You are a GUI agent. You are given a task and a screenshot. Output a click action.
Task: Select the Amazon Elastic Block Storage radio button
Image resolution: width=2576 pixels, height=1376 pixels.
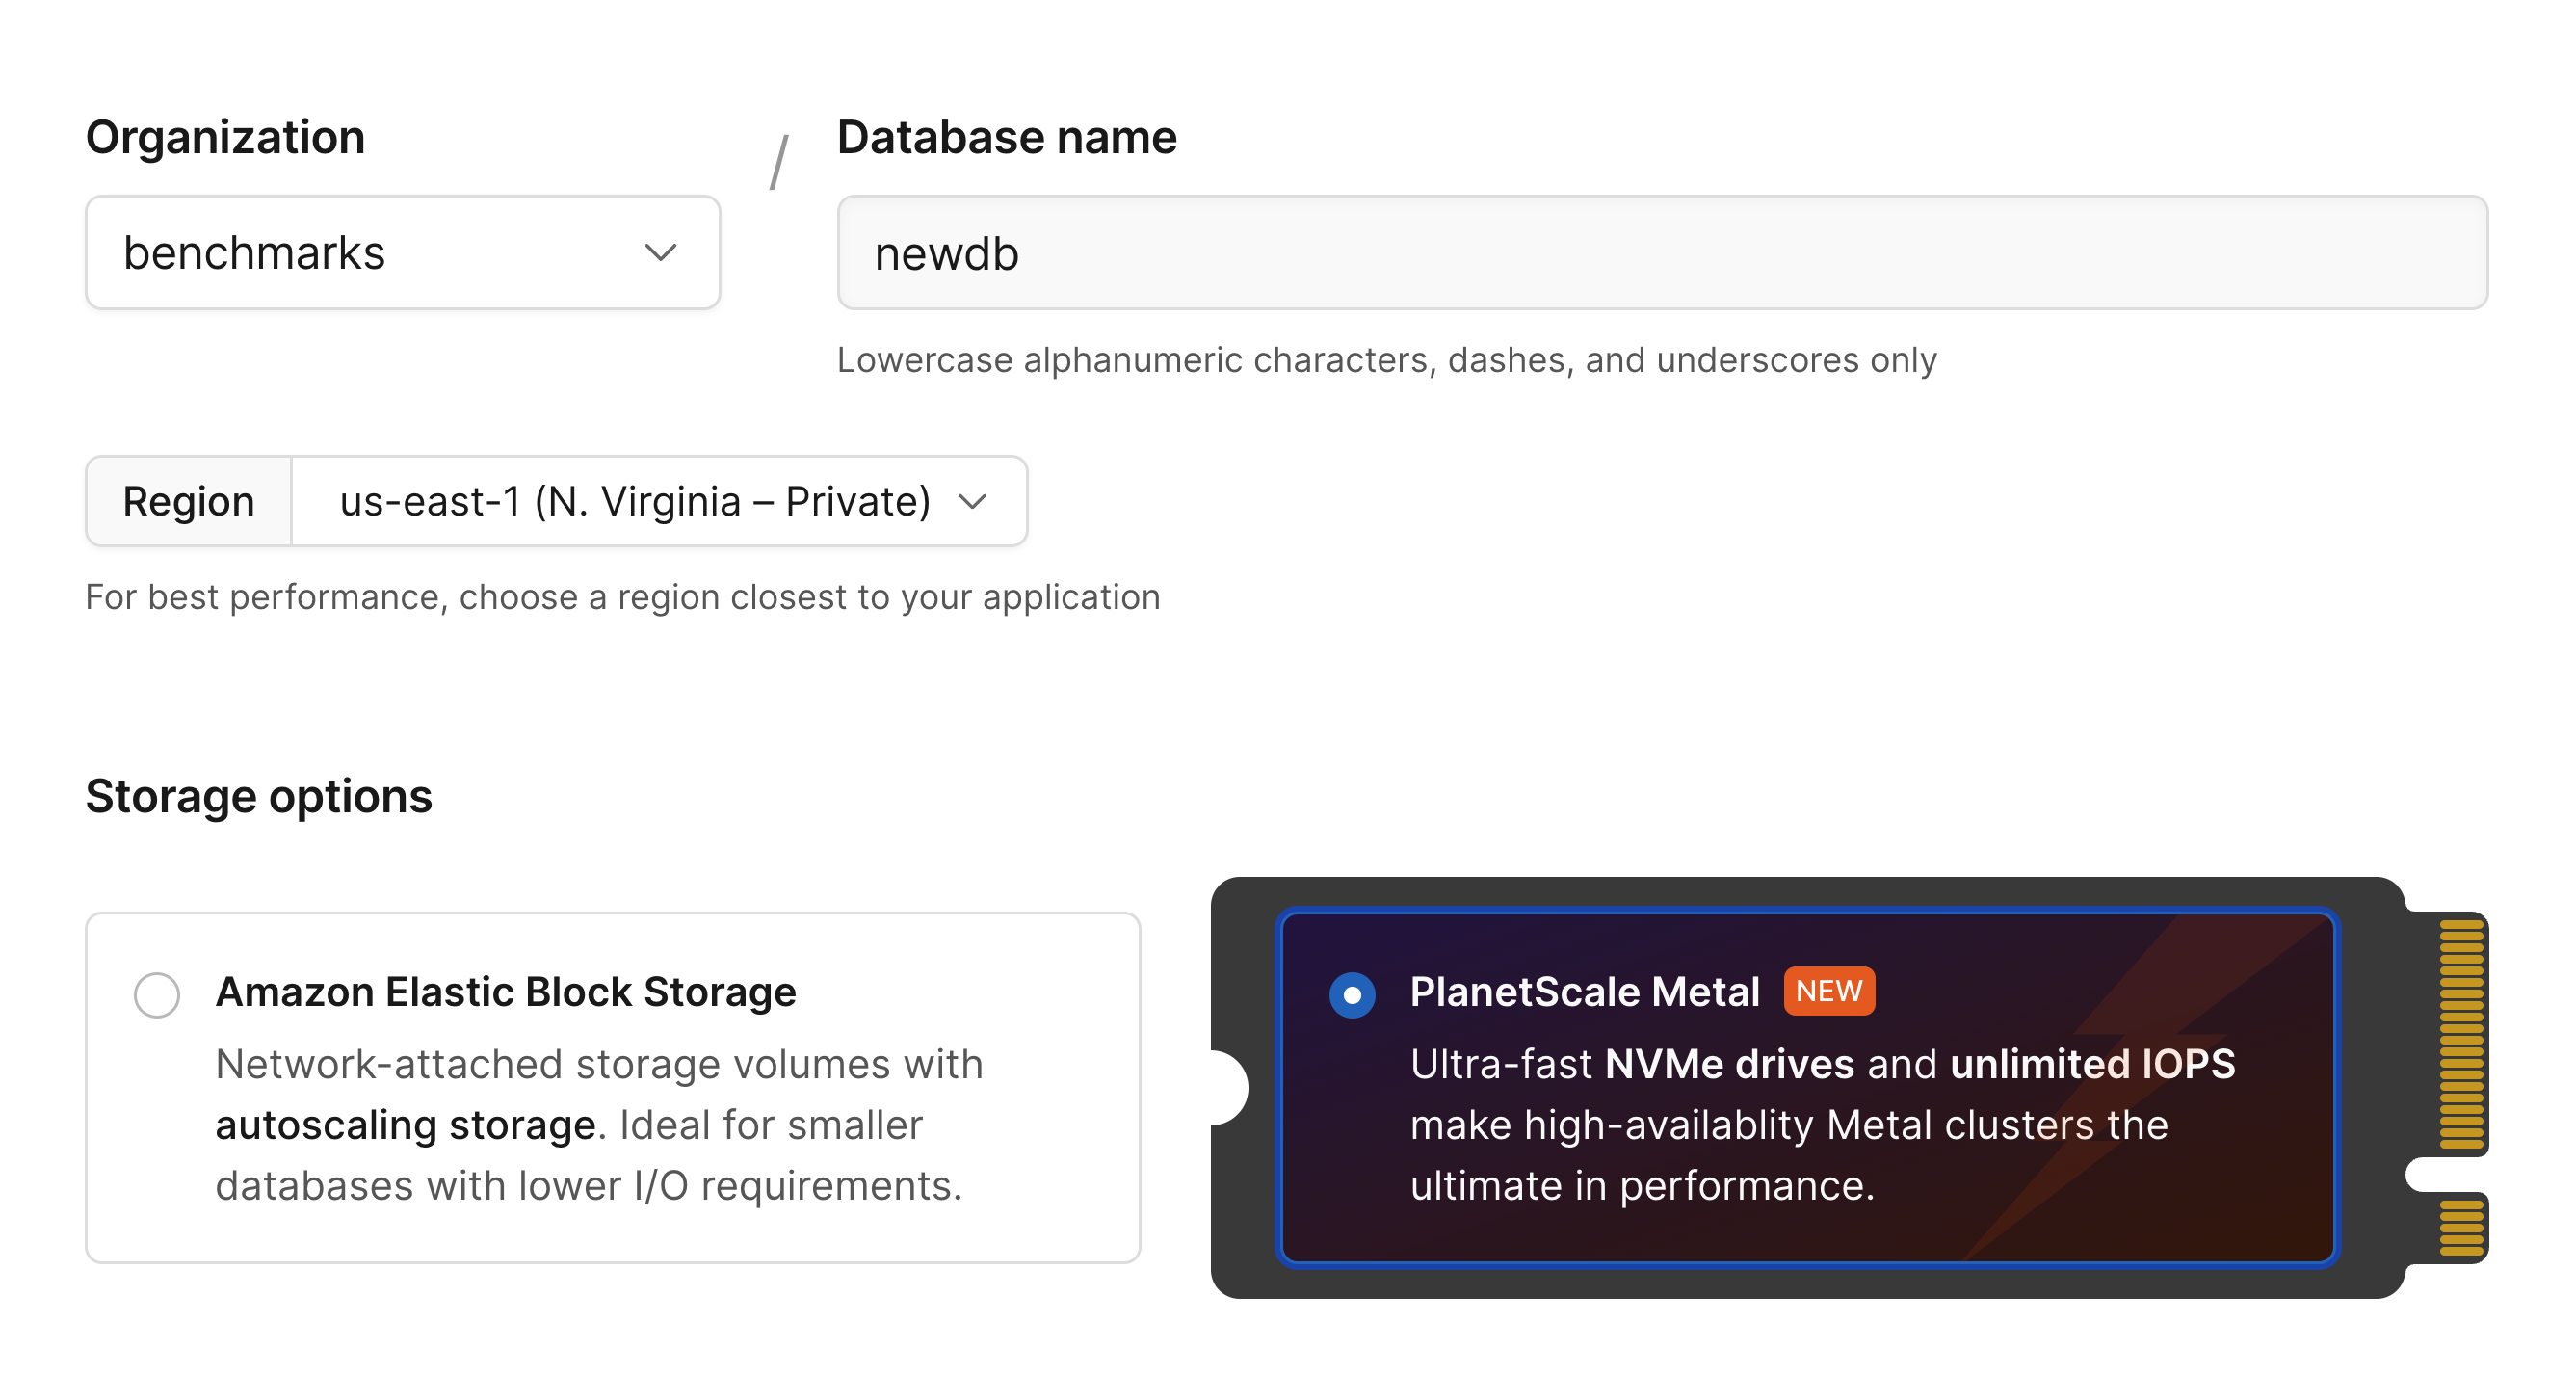click(157, 995)
